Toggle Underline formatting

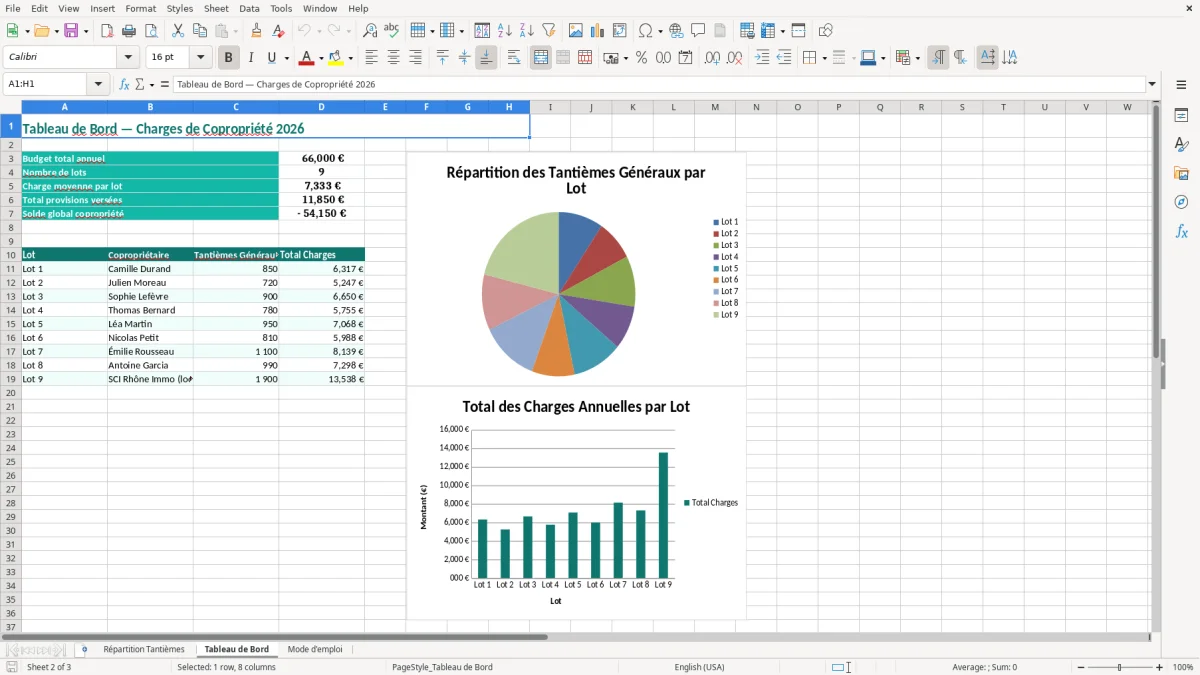272,58
